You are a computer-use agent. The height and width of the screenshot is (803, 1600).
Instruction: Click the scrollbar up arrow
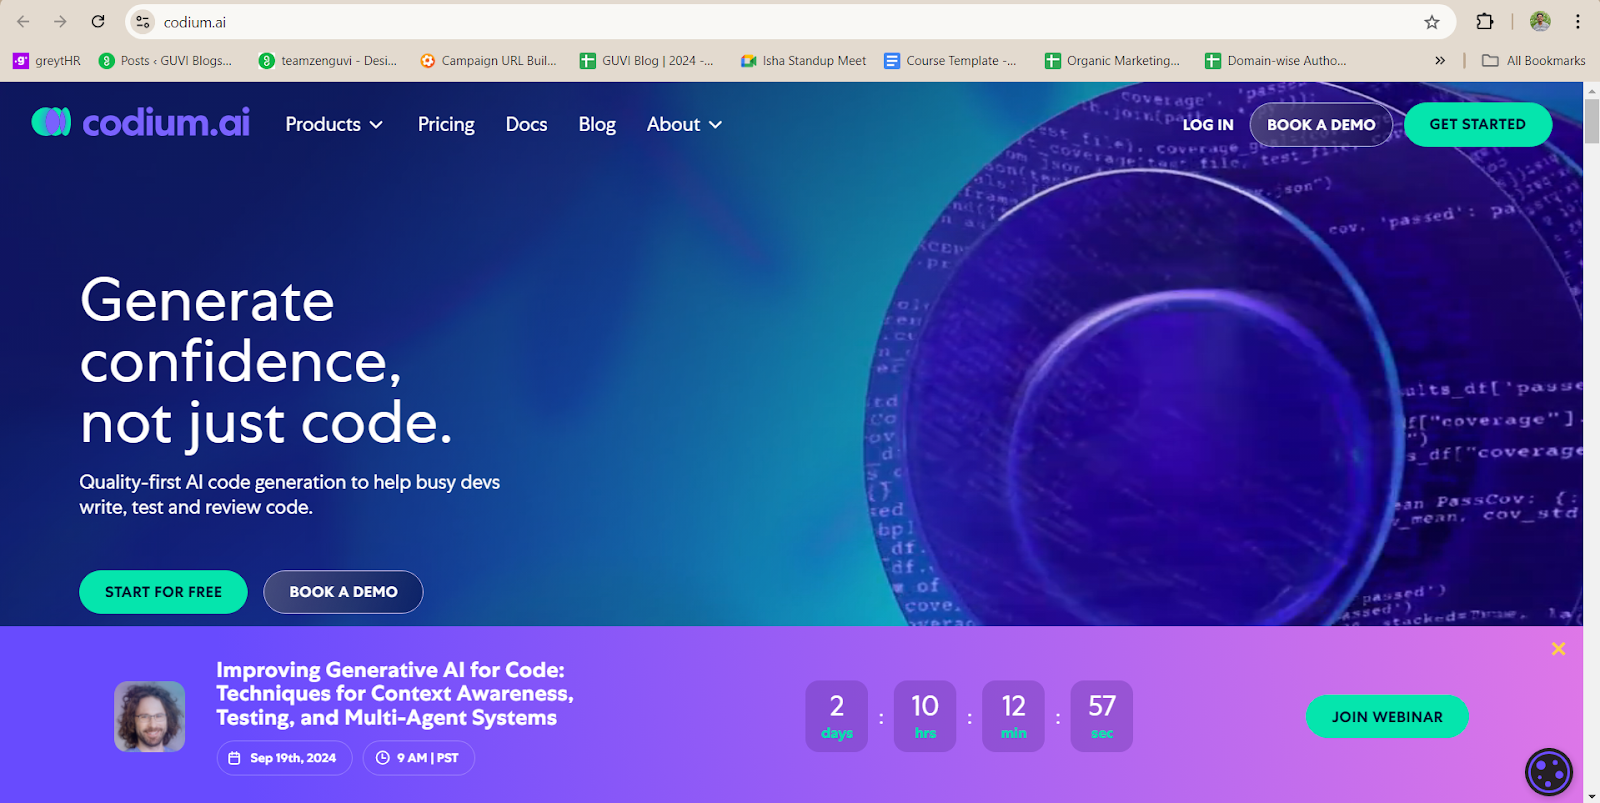point(1591,90)
